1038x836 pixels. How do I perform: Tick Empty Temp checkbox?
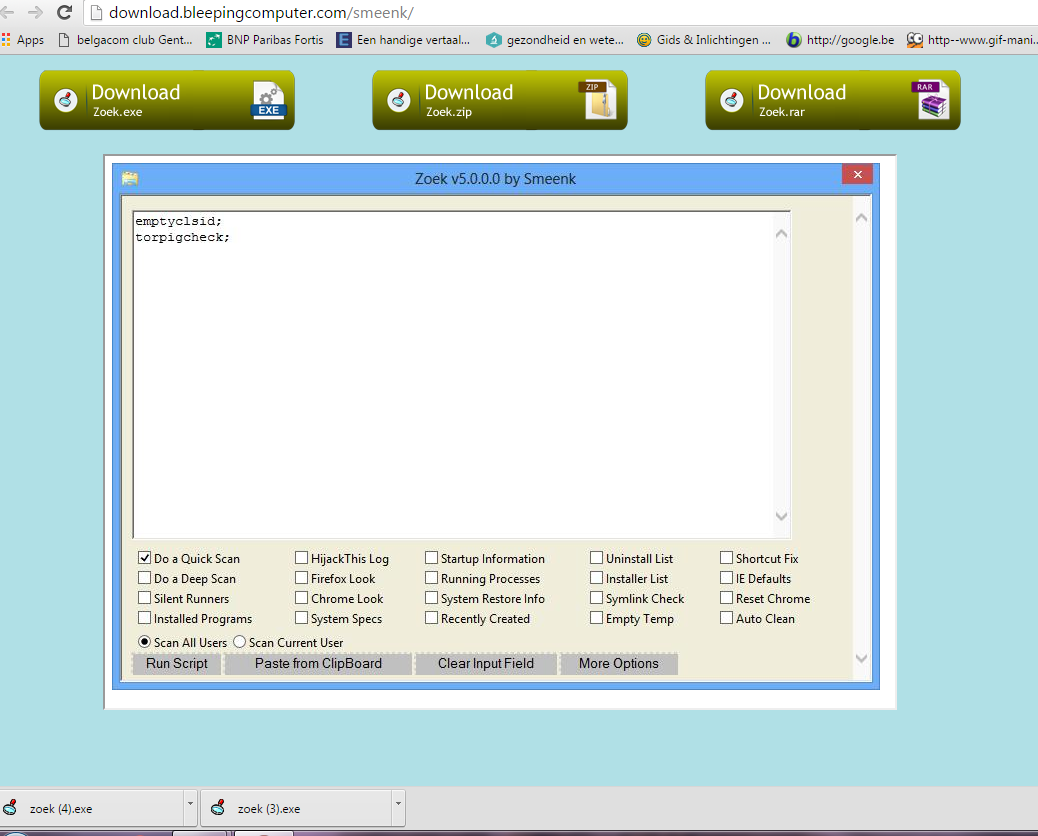pyautogui.click(x=596, y=618)
